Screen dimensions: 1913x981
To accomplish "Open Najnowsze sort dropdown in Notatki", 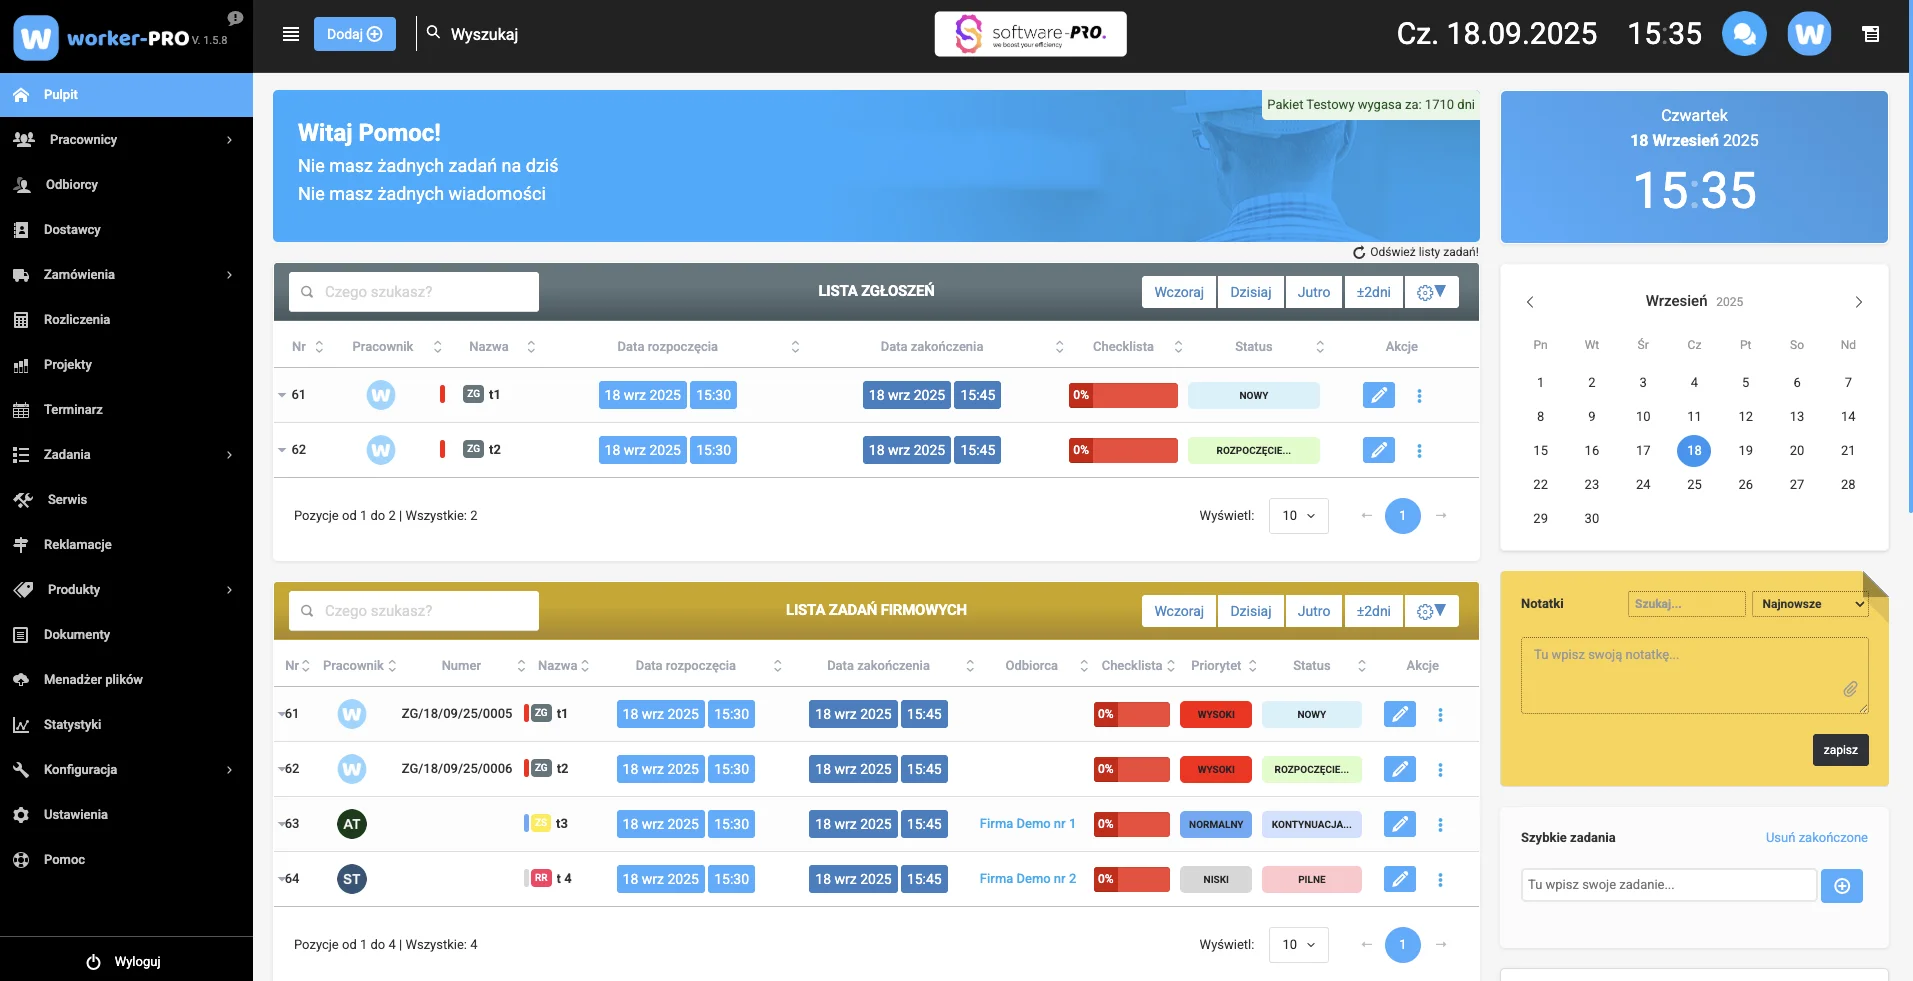I will [1810, 604].
